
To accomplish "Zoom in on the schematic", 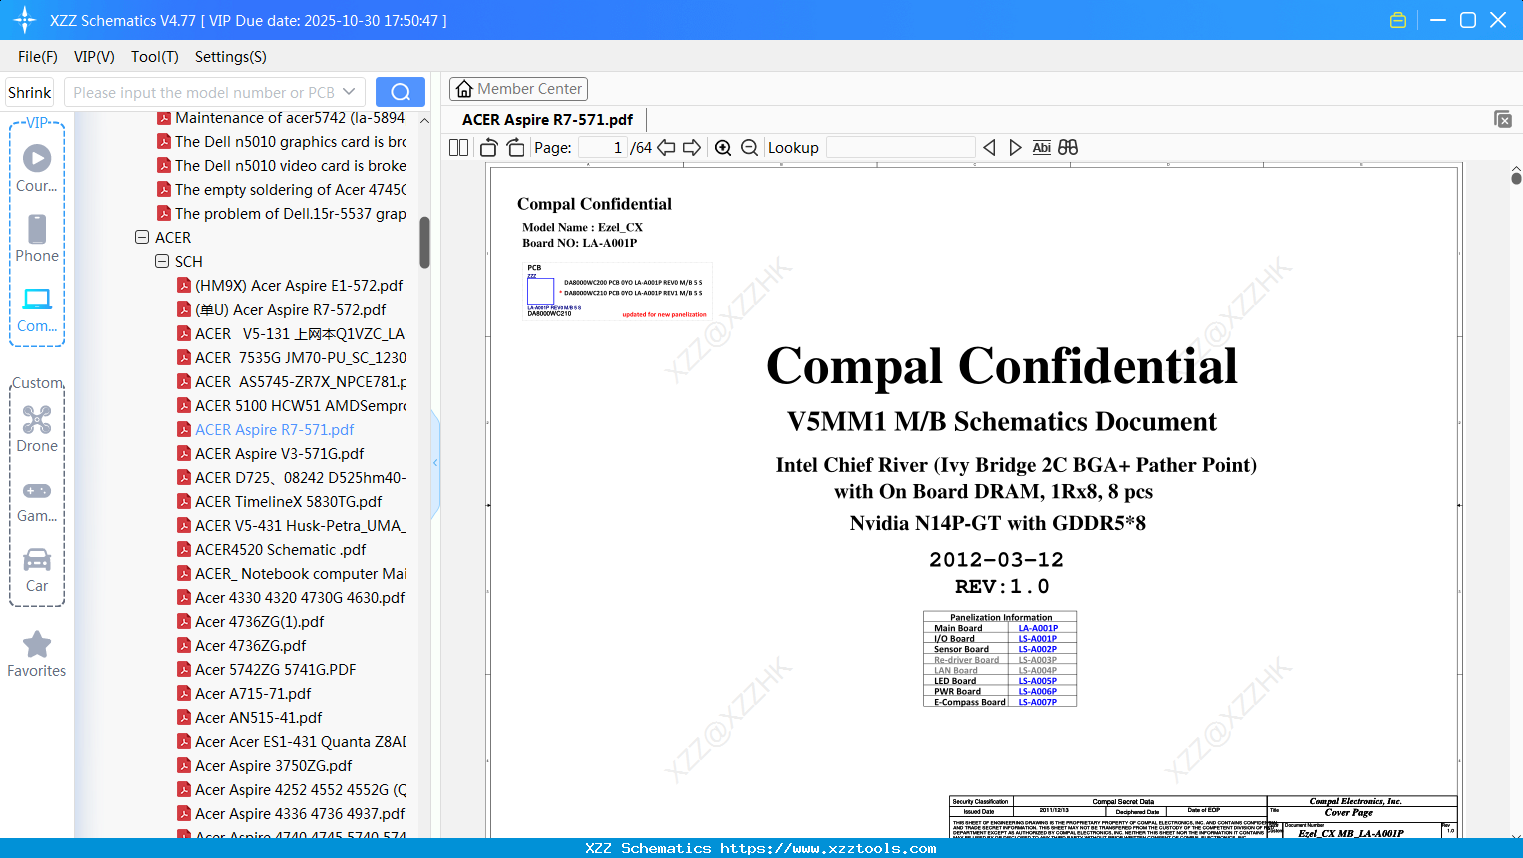I will (723, 148).
